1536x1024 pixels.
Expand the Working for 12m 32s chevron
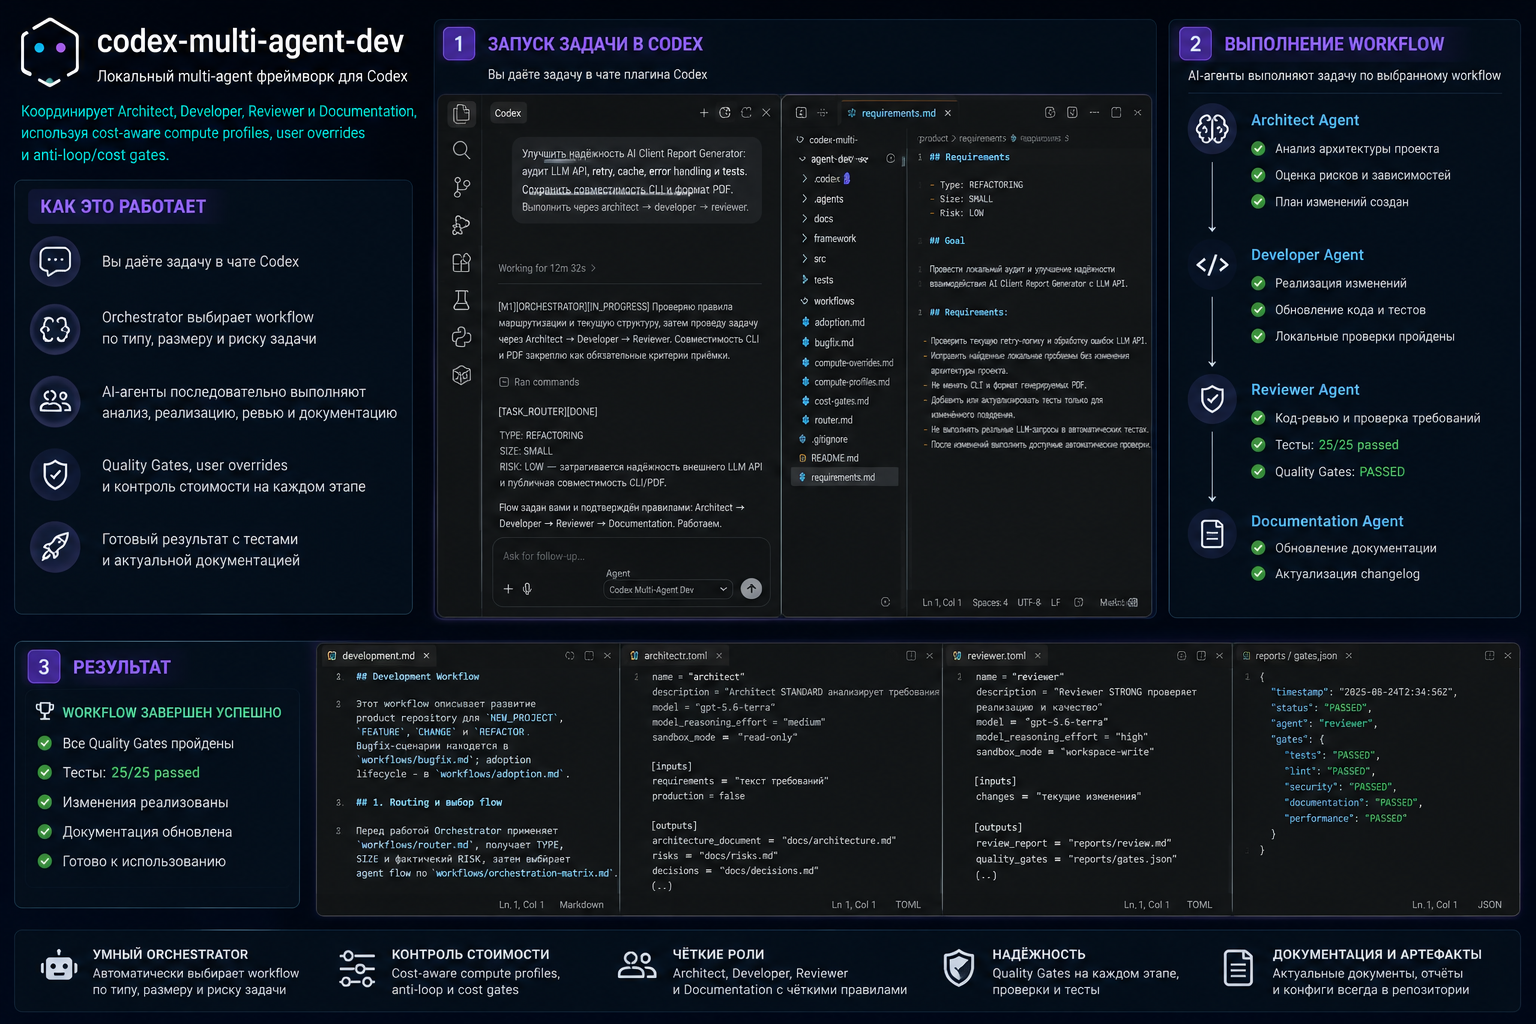pos(593,268)
